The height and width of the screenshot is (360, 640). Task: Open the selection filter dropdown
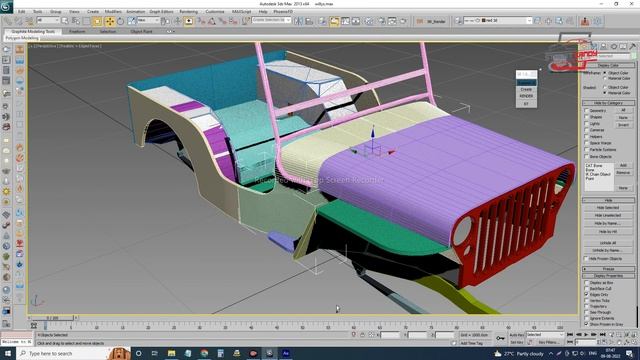coord(48,20)
